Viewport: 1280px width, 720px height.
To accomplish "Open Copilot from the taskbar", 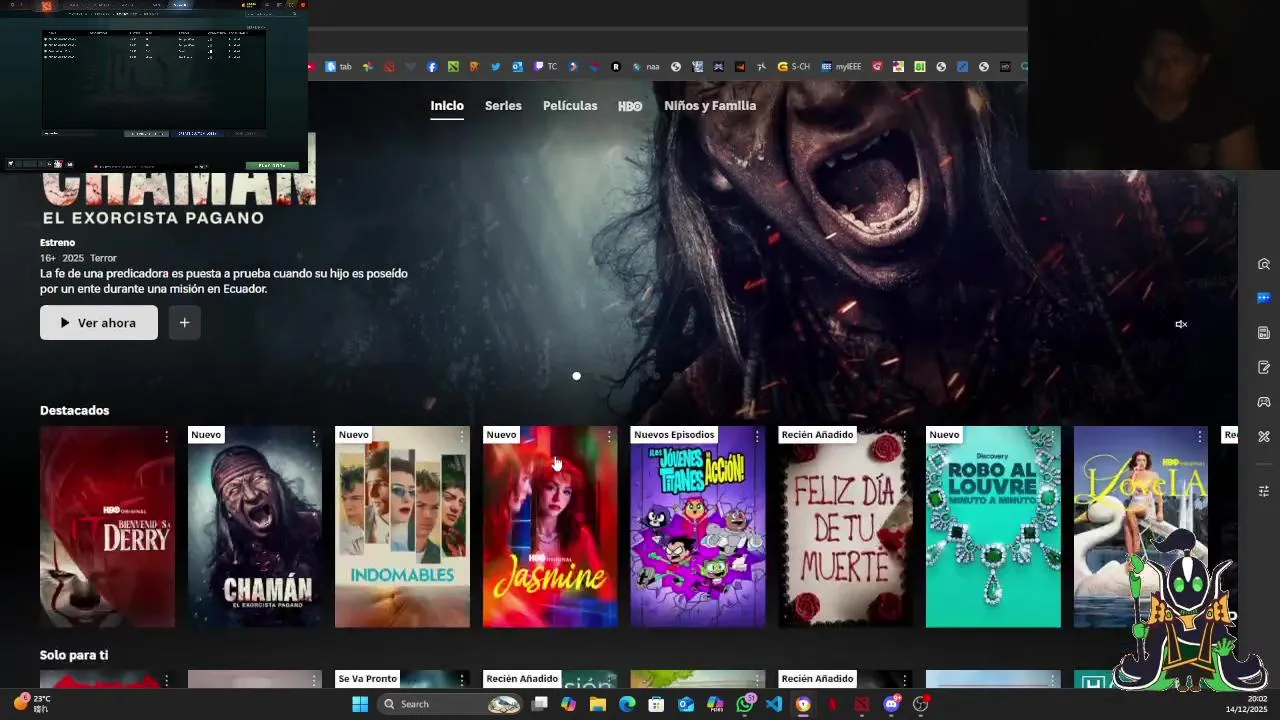I will (569, 704).
